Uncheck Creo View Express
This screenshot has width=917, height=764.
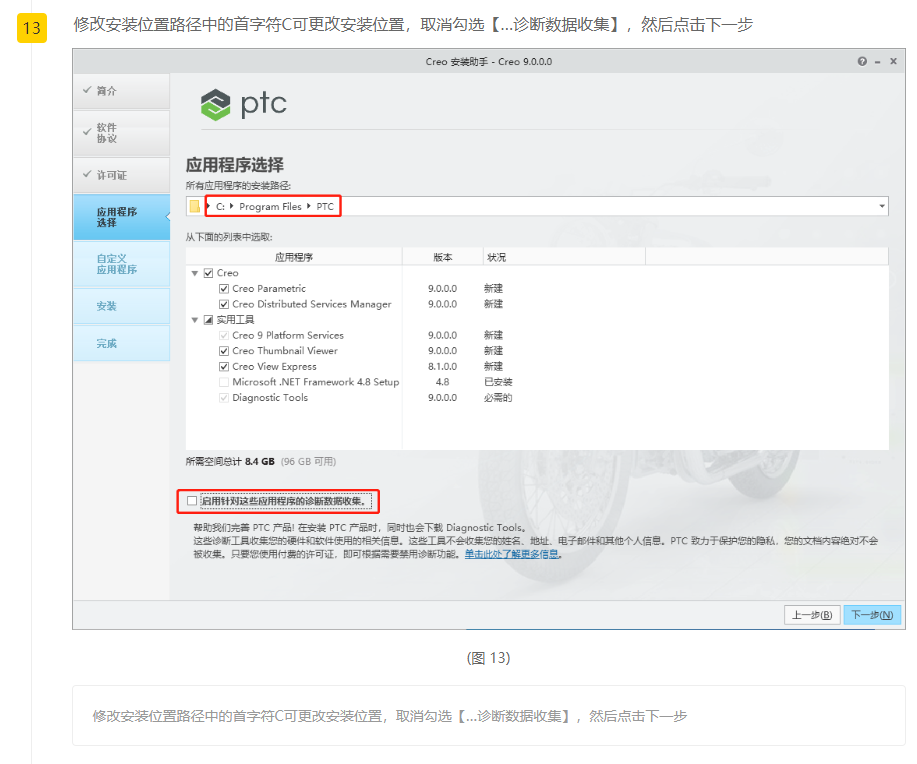(223, 367)
